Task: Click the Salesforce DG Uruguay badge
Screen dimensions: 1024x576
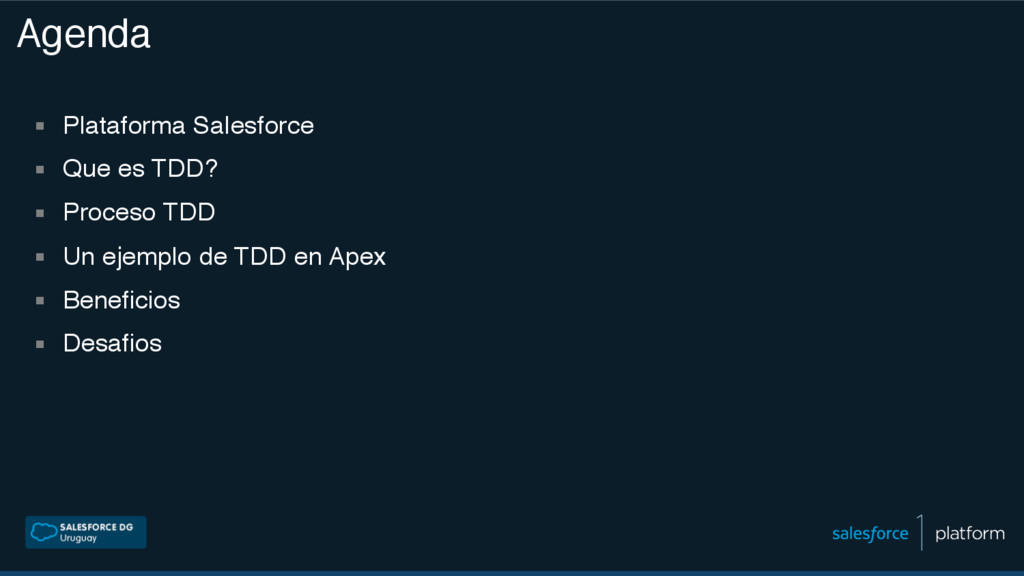Action: (x=86, y=532)
